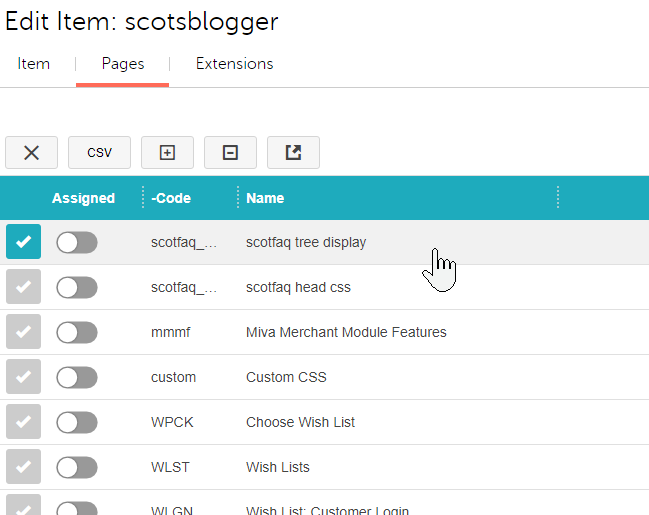The width and height of the screenshot is (649, 515).
Task: Export the list with the CSV button
Action: click(99, 152)
